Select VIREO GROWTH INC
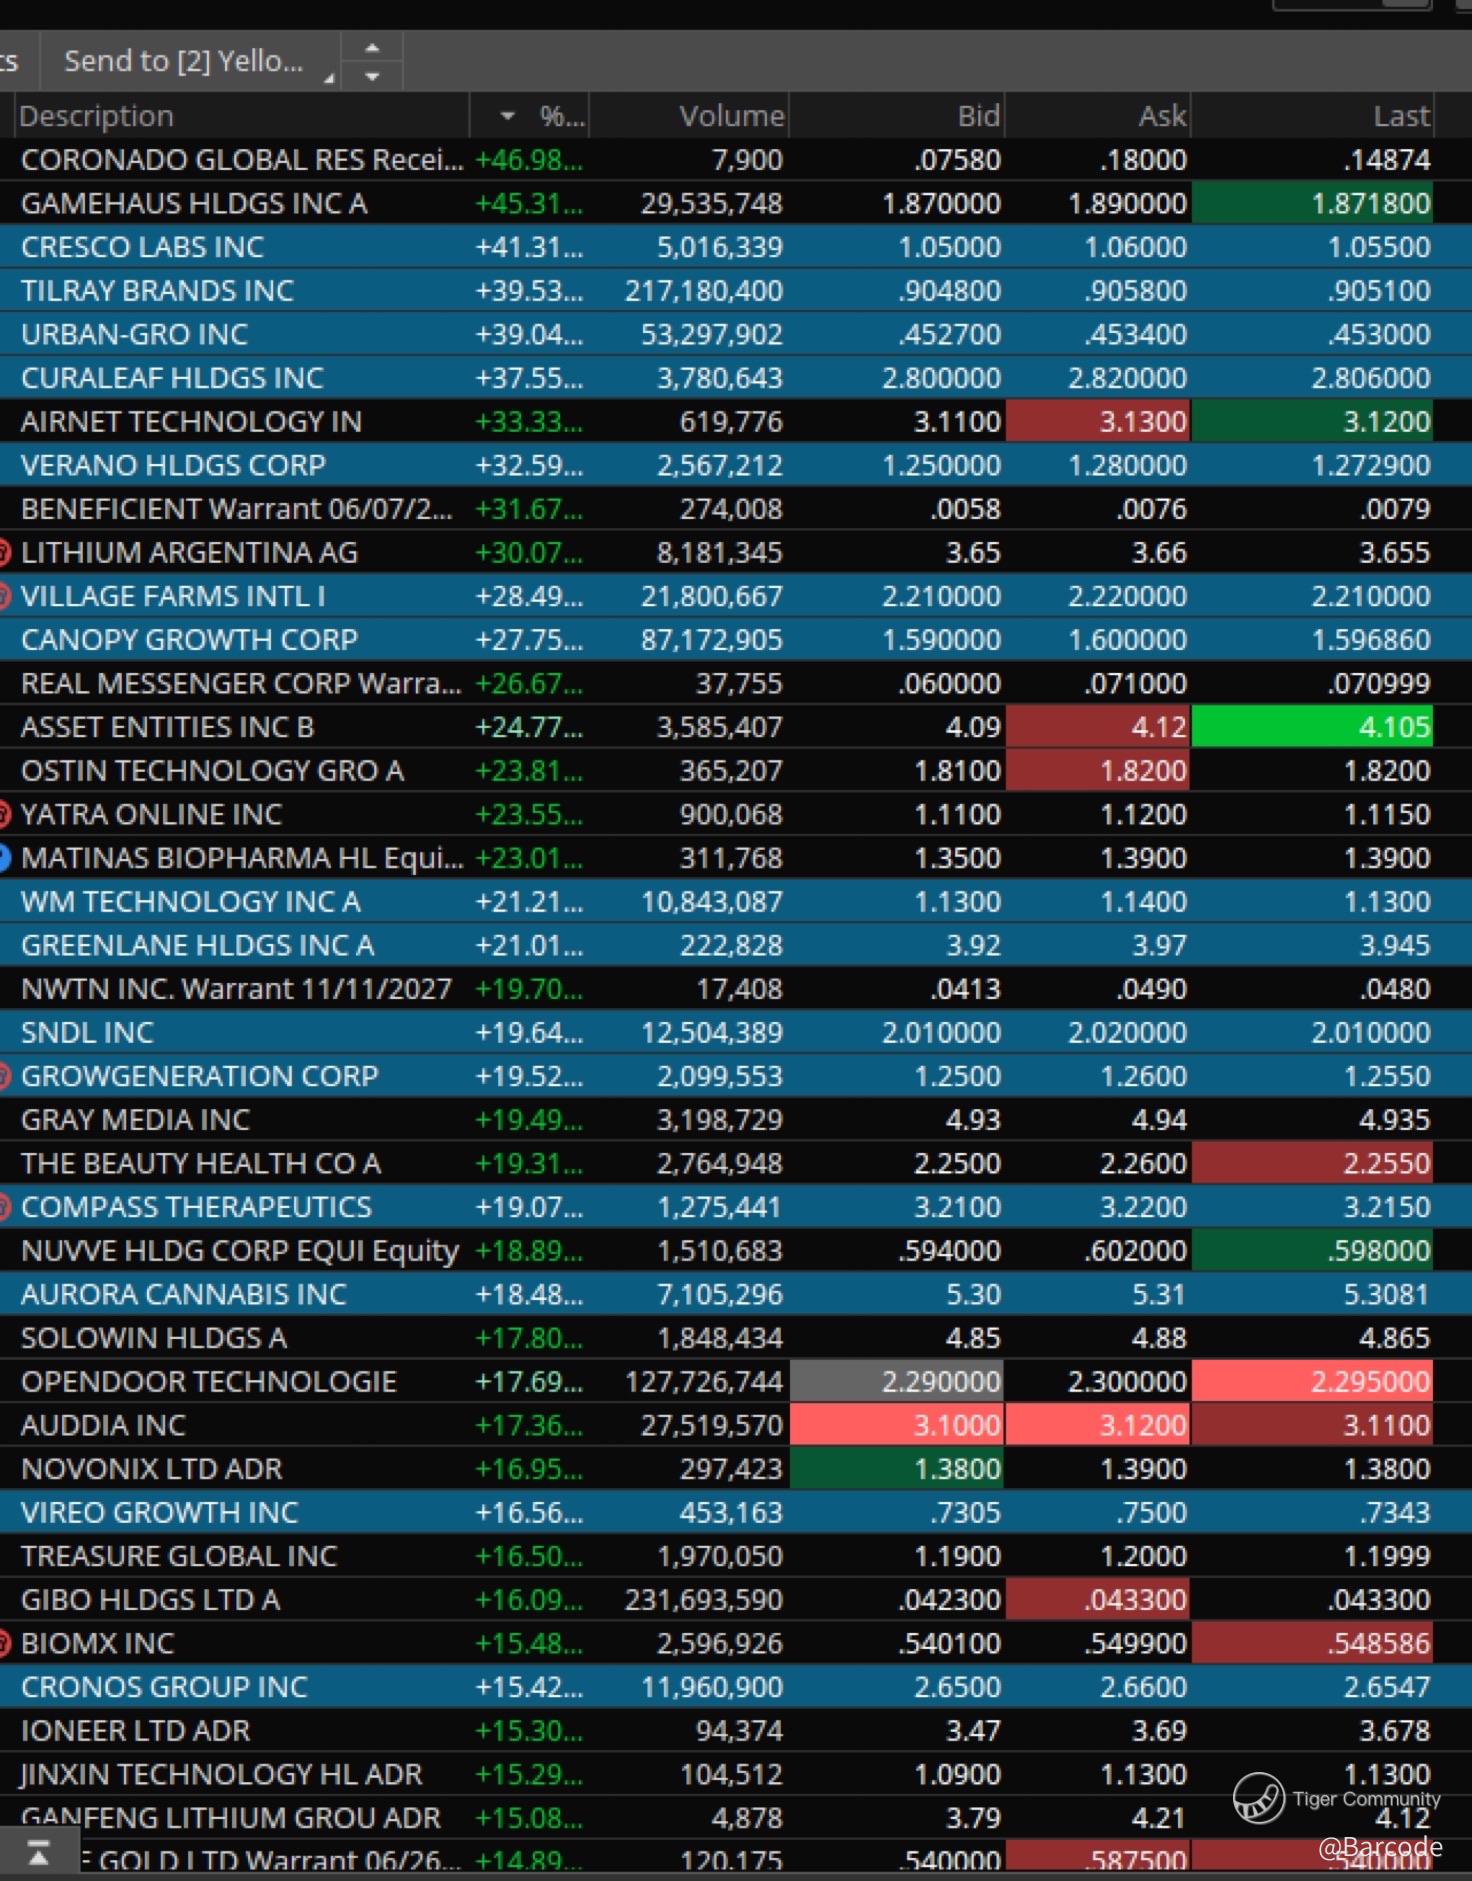 pyautogui.click(x=159, y=1513)
